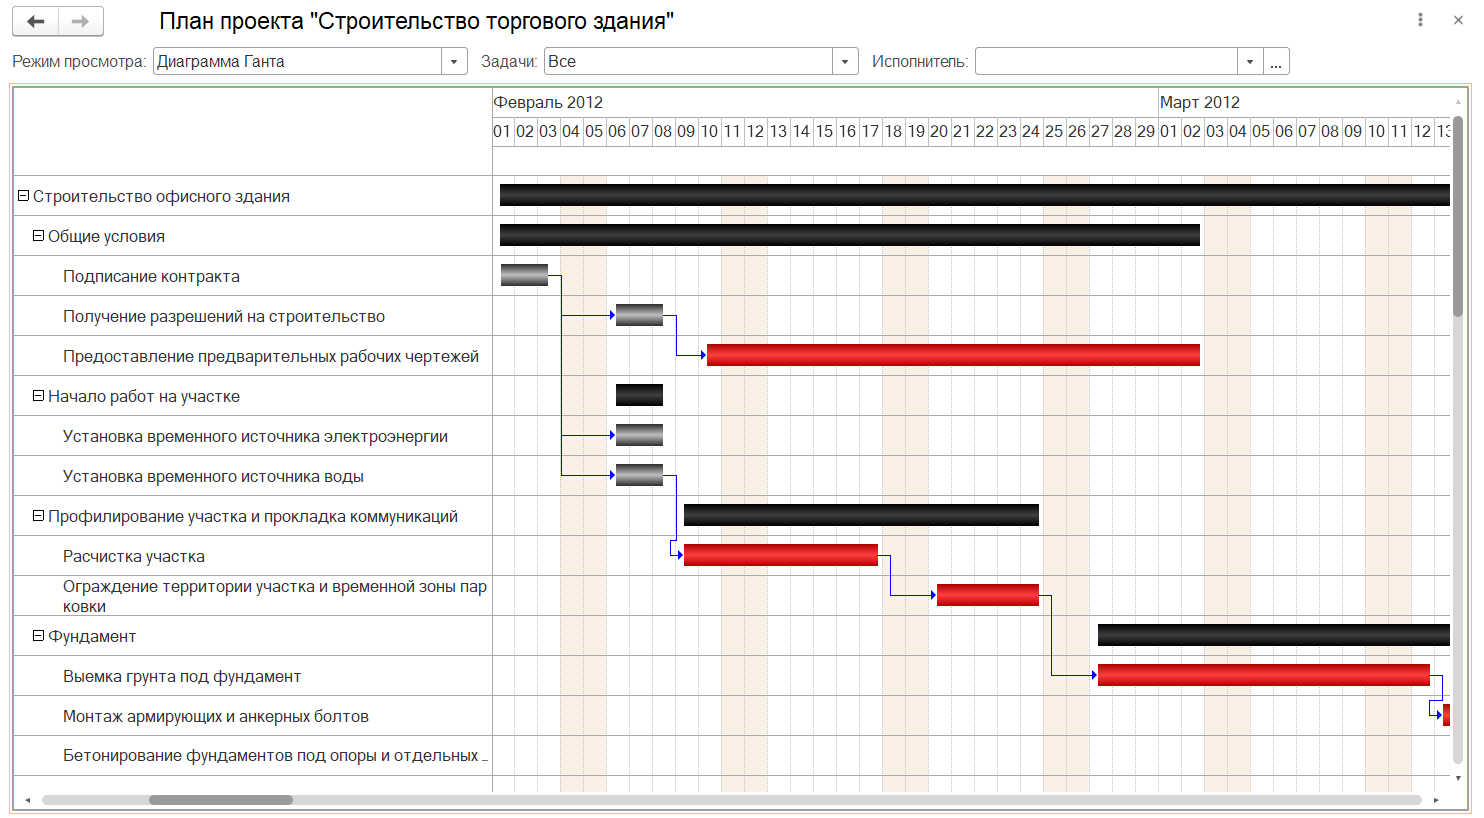Click the forward navigation arrow
The height and width of the screenshot is (818, 1484).
(x=81, y=21)
